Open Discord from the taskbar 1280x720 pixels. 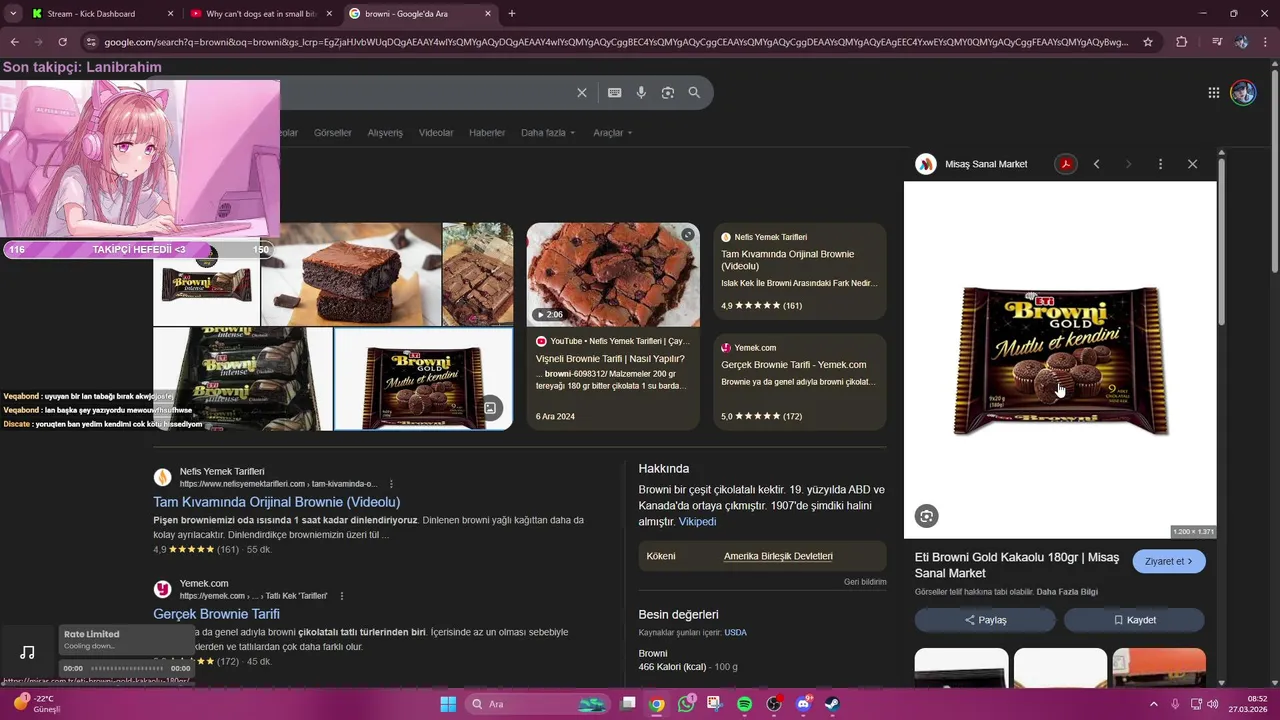click(803, 704)
